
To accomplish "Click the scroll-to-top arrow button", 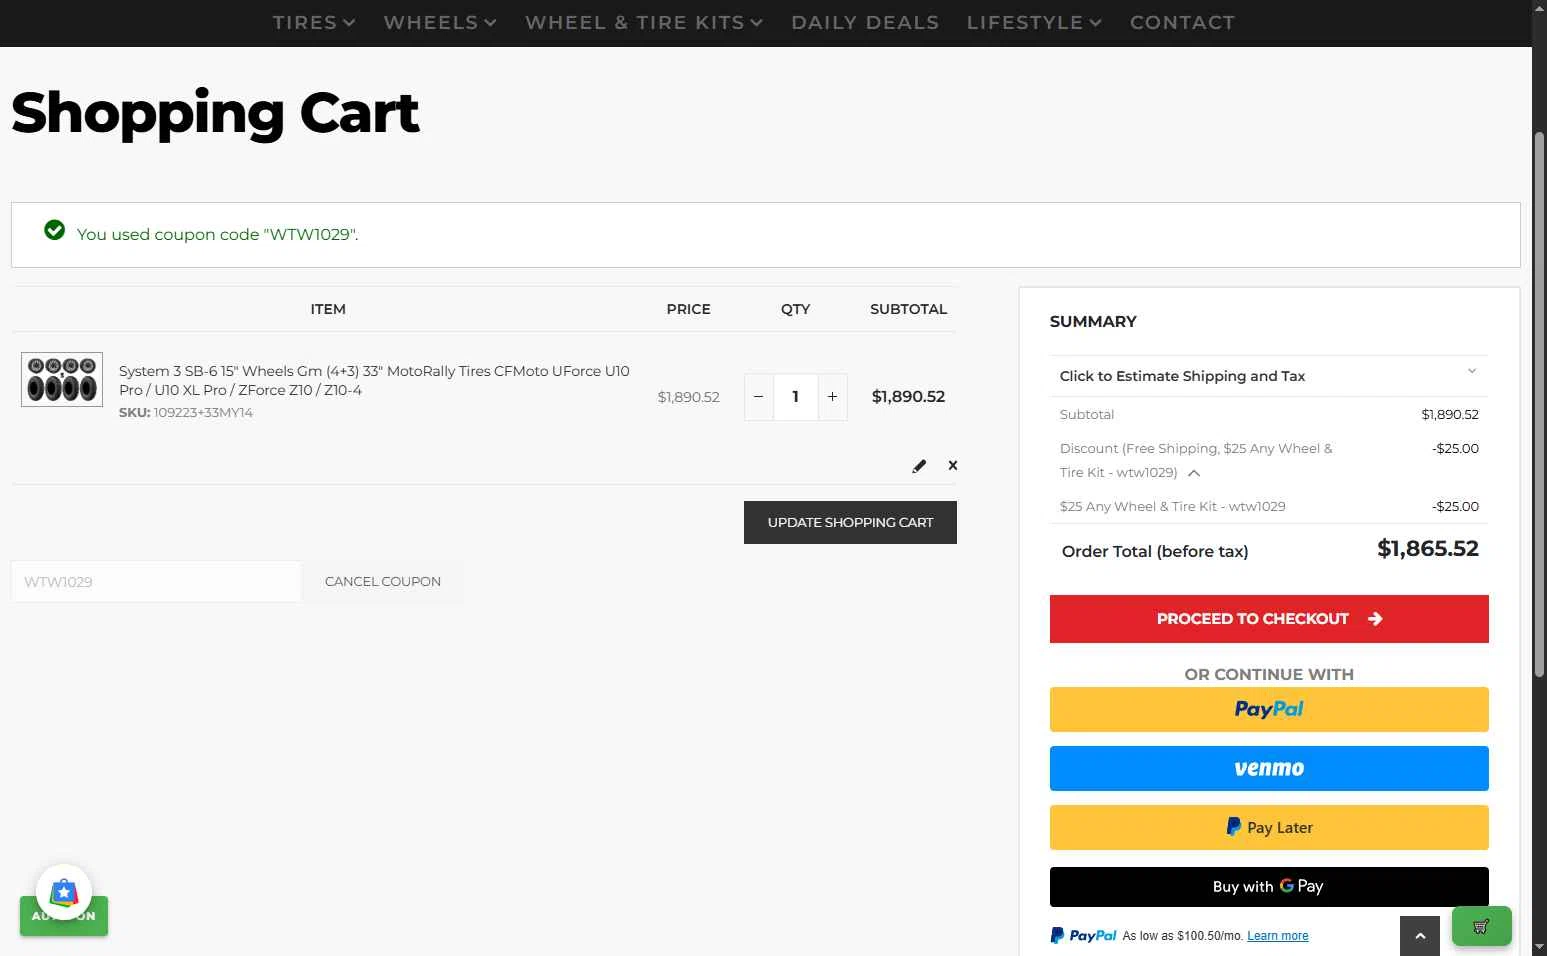I will (x=1420, y=936).
